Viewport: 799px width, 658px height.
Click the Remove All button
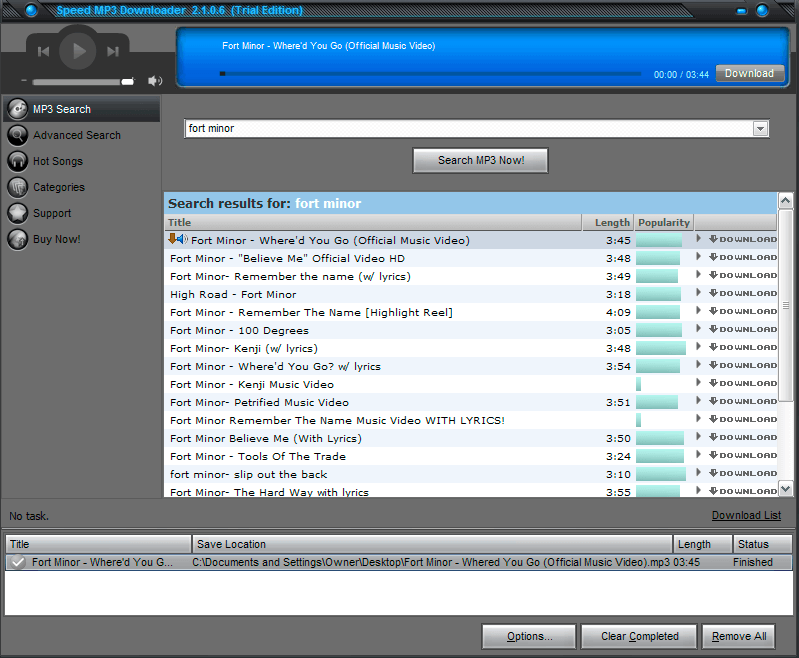pyautogui.click(x=738, y=637)
